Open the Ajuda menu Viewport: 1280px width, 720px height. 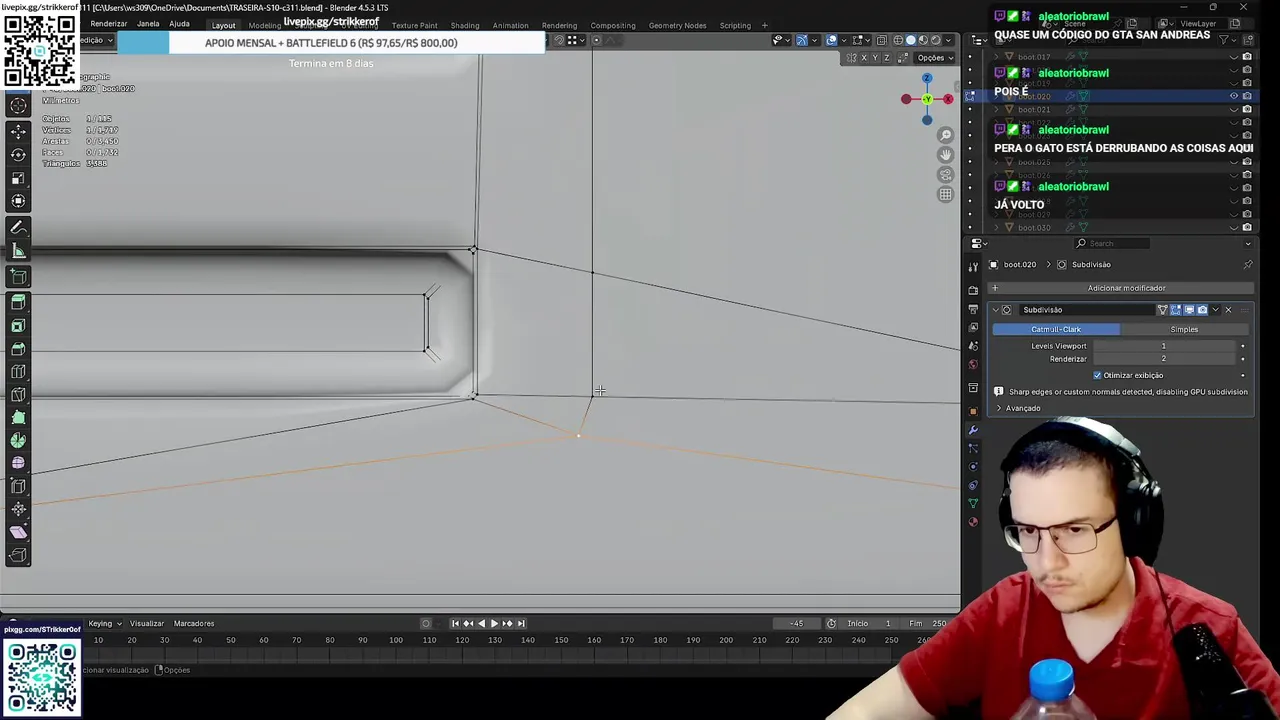pos(179,24)
